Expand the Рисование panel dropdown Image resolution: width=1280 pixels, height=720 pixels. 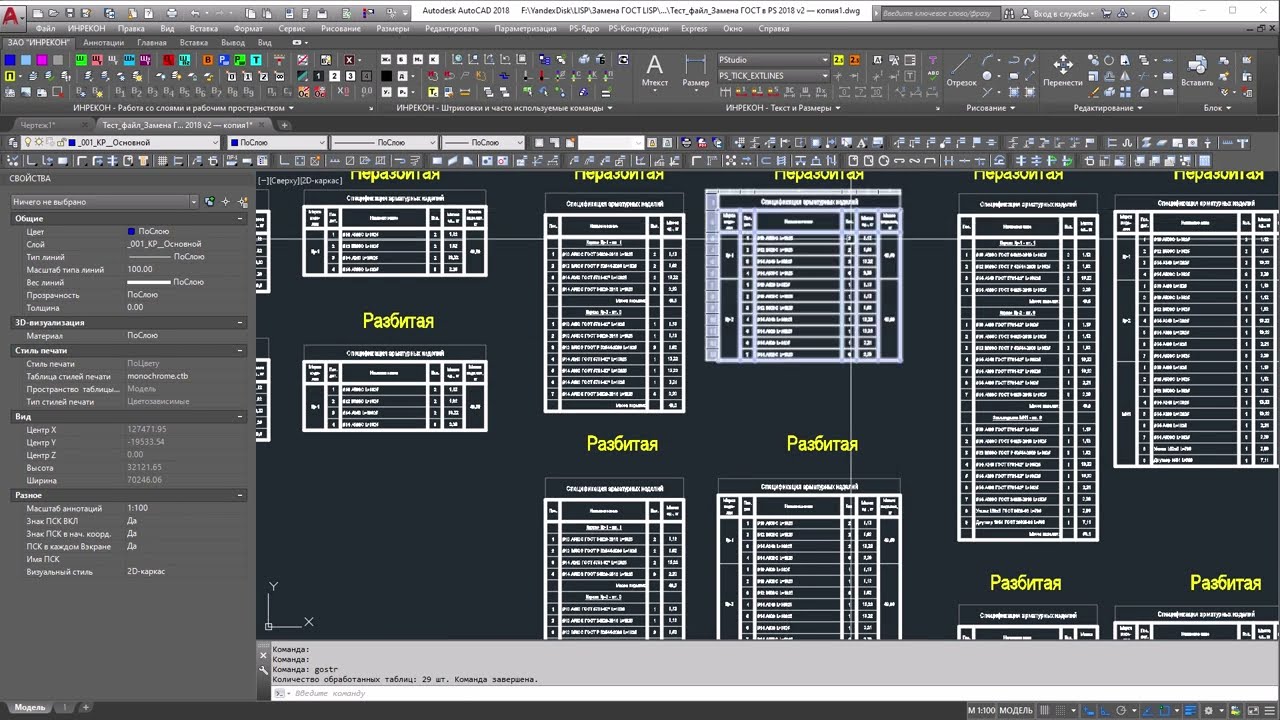[990, 108]
